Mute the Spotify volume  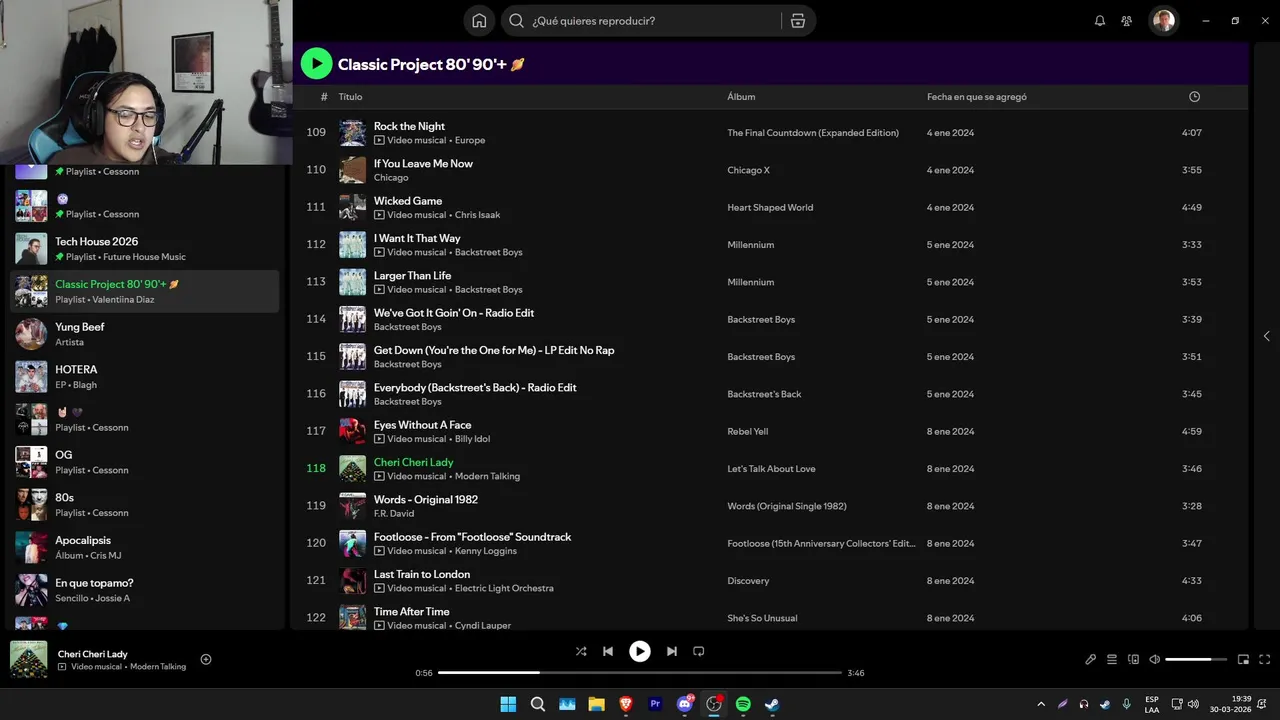coord(1155,660)
